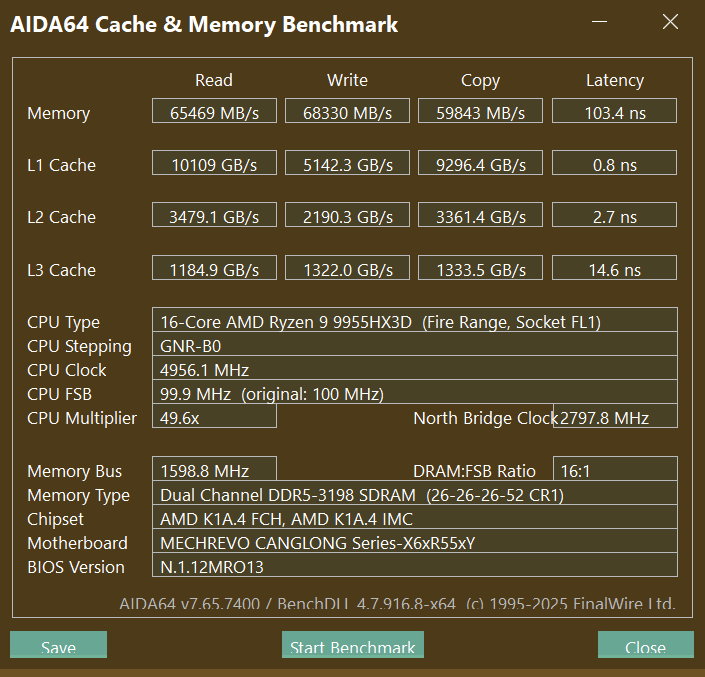
Task: Click the CPU Type label
Action: (x=63, y=323)
